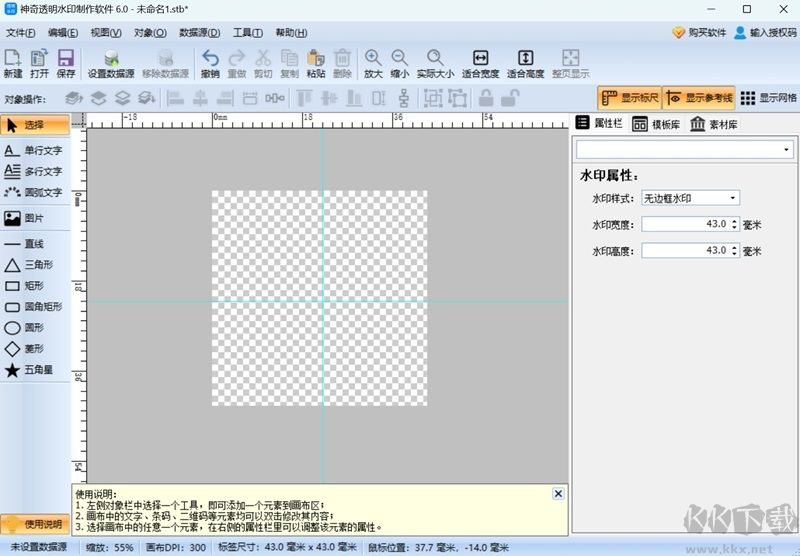Click the 放大 (Zoom in) magnifier
Image resolution: width=800 pixels, height=556 pixels.
pos(373,63)
